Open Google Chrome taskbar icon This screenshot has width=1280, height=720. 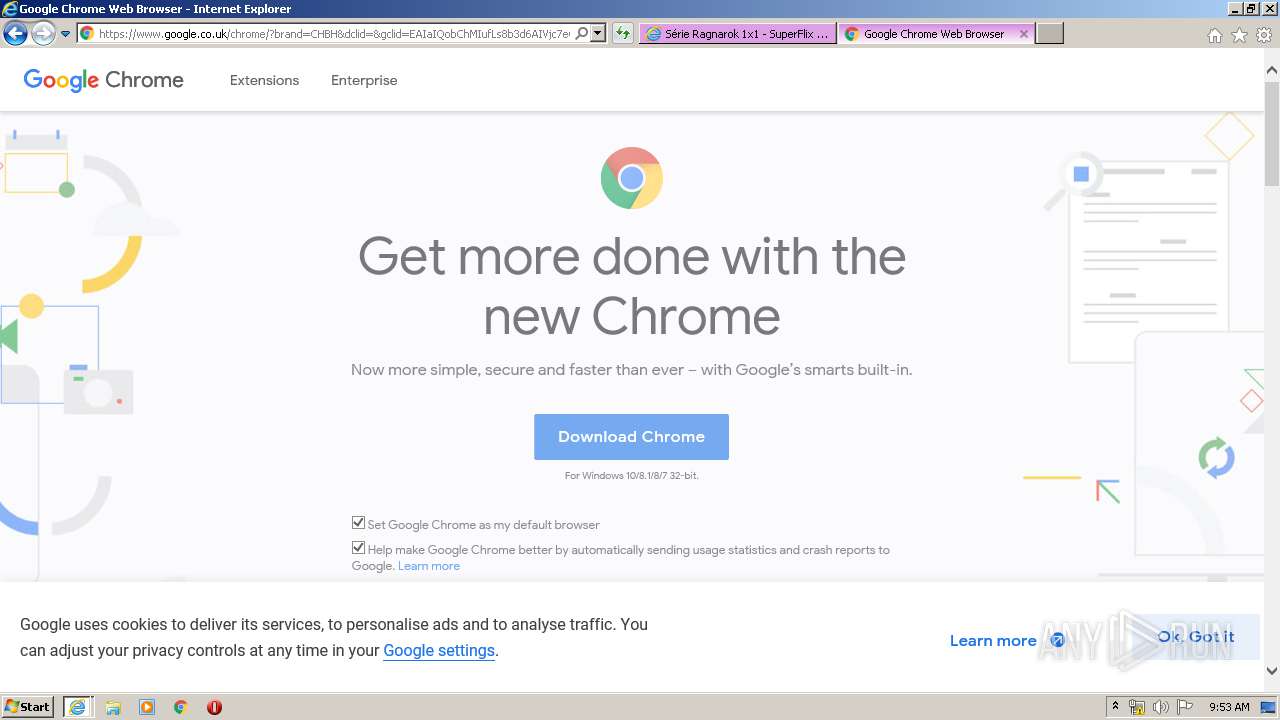pos(181,707)
